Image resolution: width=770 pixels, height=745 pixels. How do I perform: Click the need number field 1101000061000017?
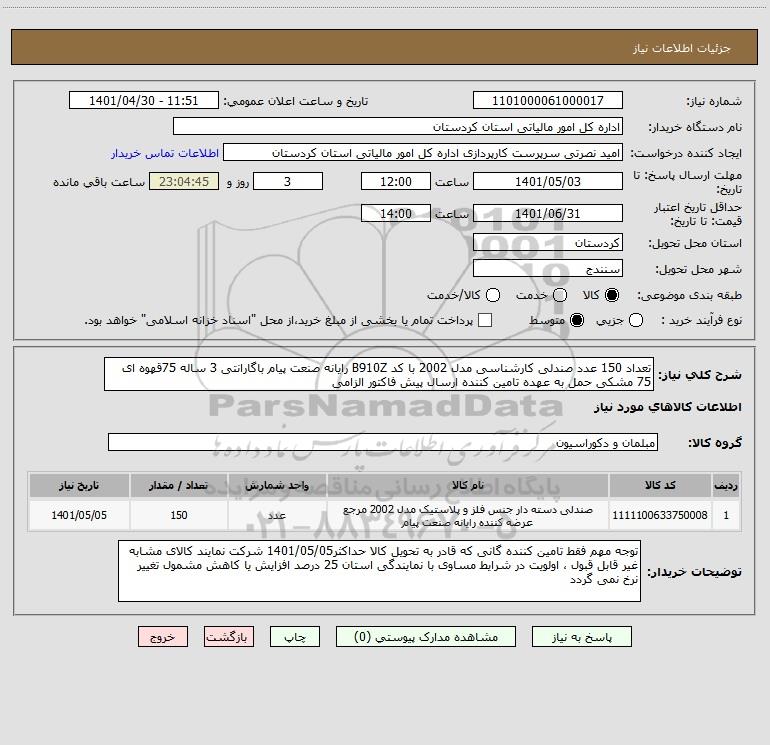coord(548,101)
